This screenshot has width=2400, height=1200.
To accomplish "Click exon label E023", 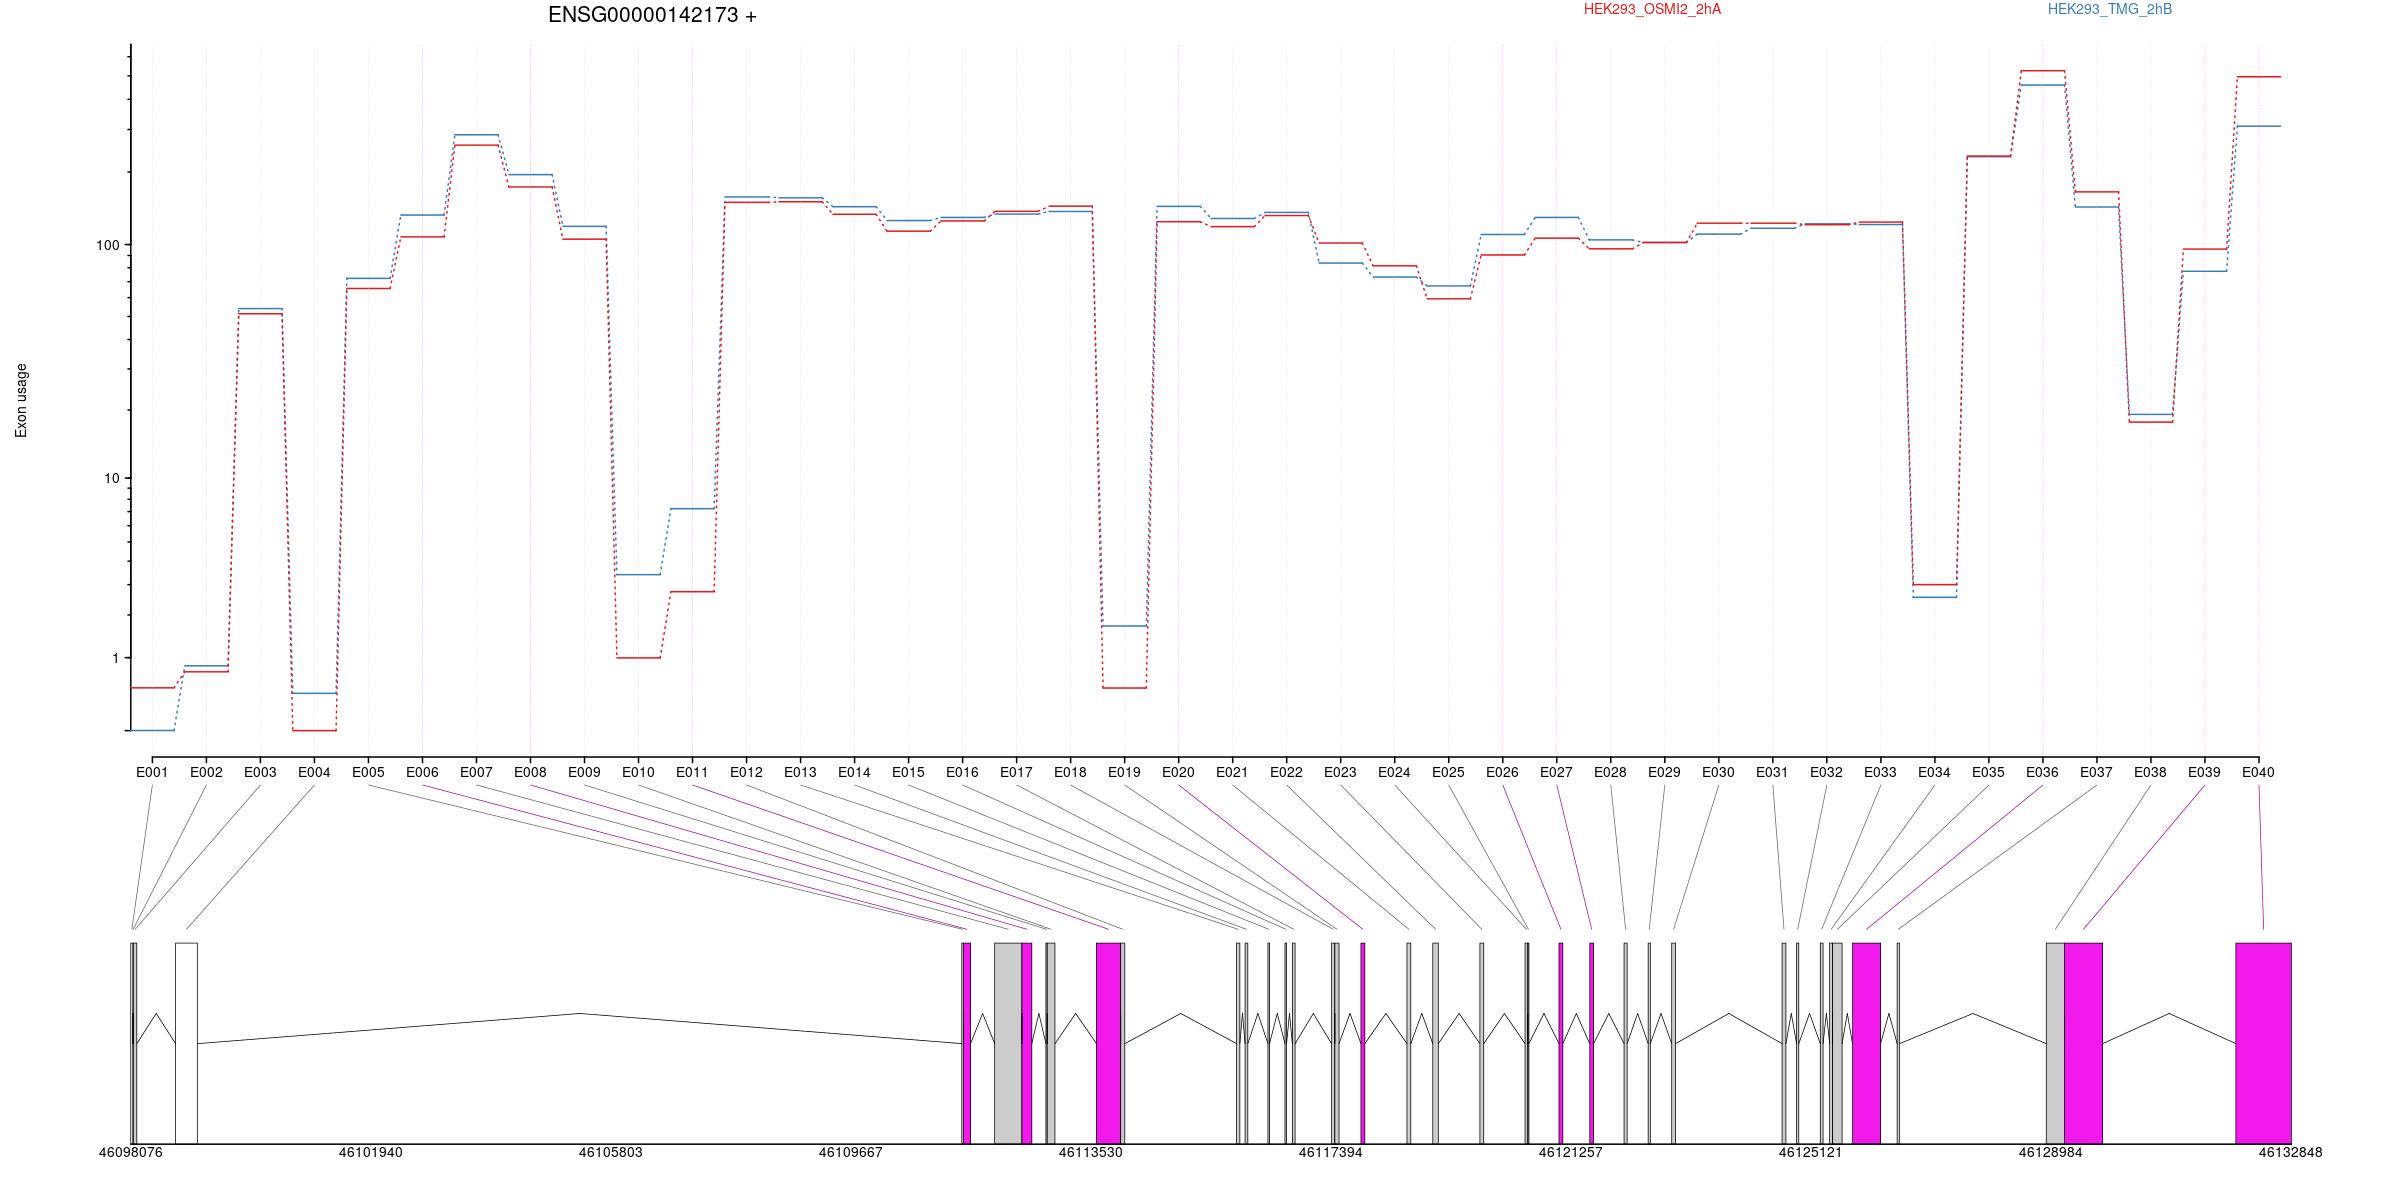I will 1340,772.
